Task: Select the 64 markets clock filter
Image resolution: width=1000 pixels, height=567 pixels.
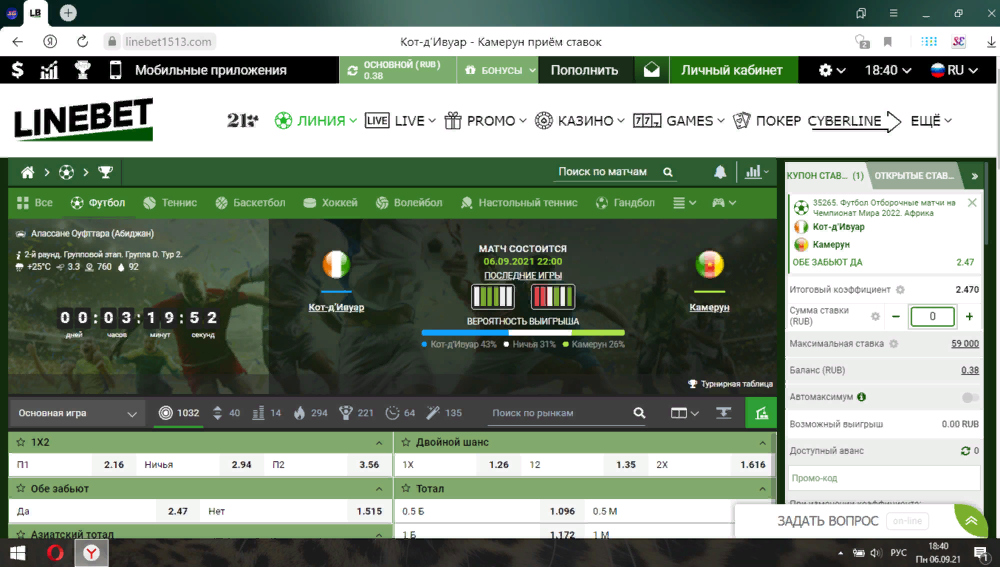Action: 400,413
